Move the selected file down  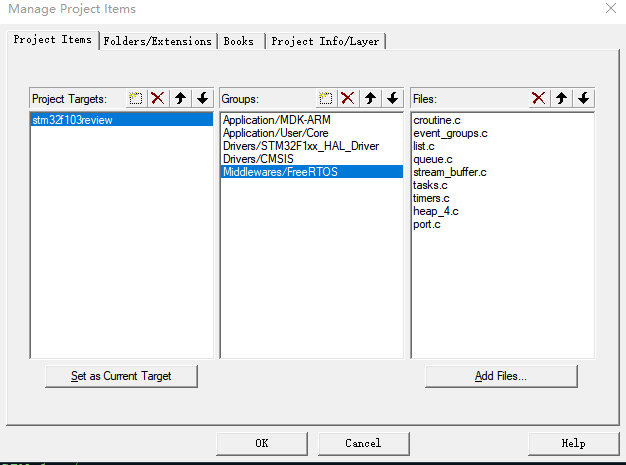pyautogui.click(x=584, y=98)
